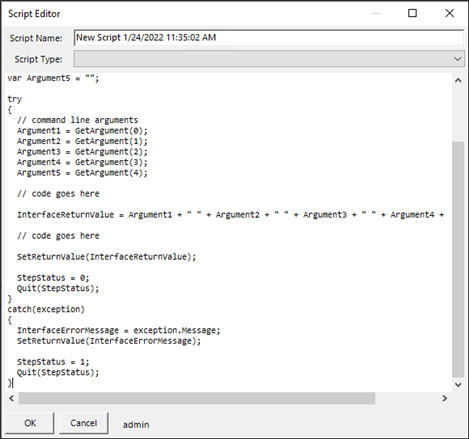Click vertical scrollbar track above thumb
The width and height of the screenshot is (469, 439).
458,114
